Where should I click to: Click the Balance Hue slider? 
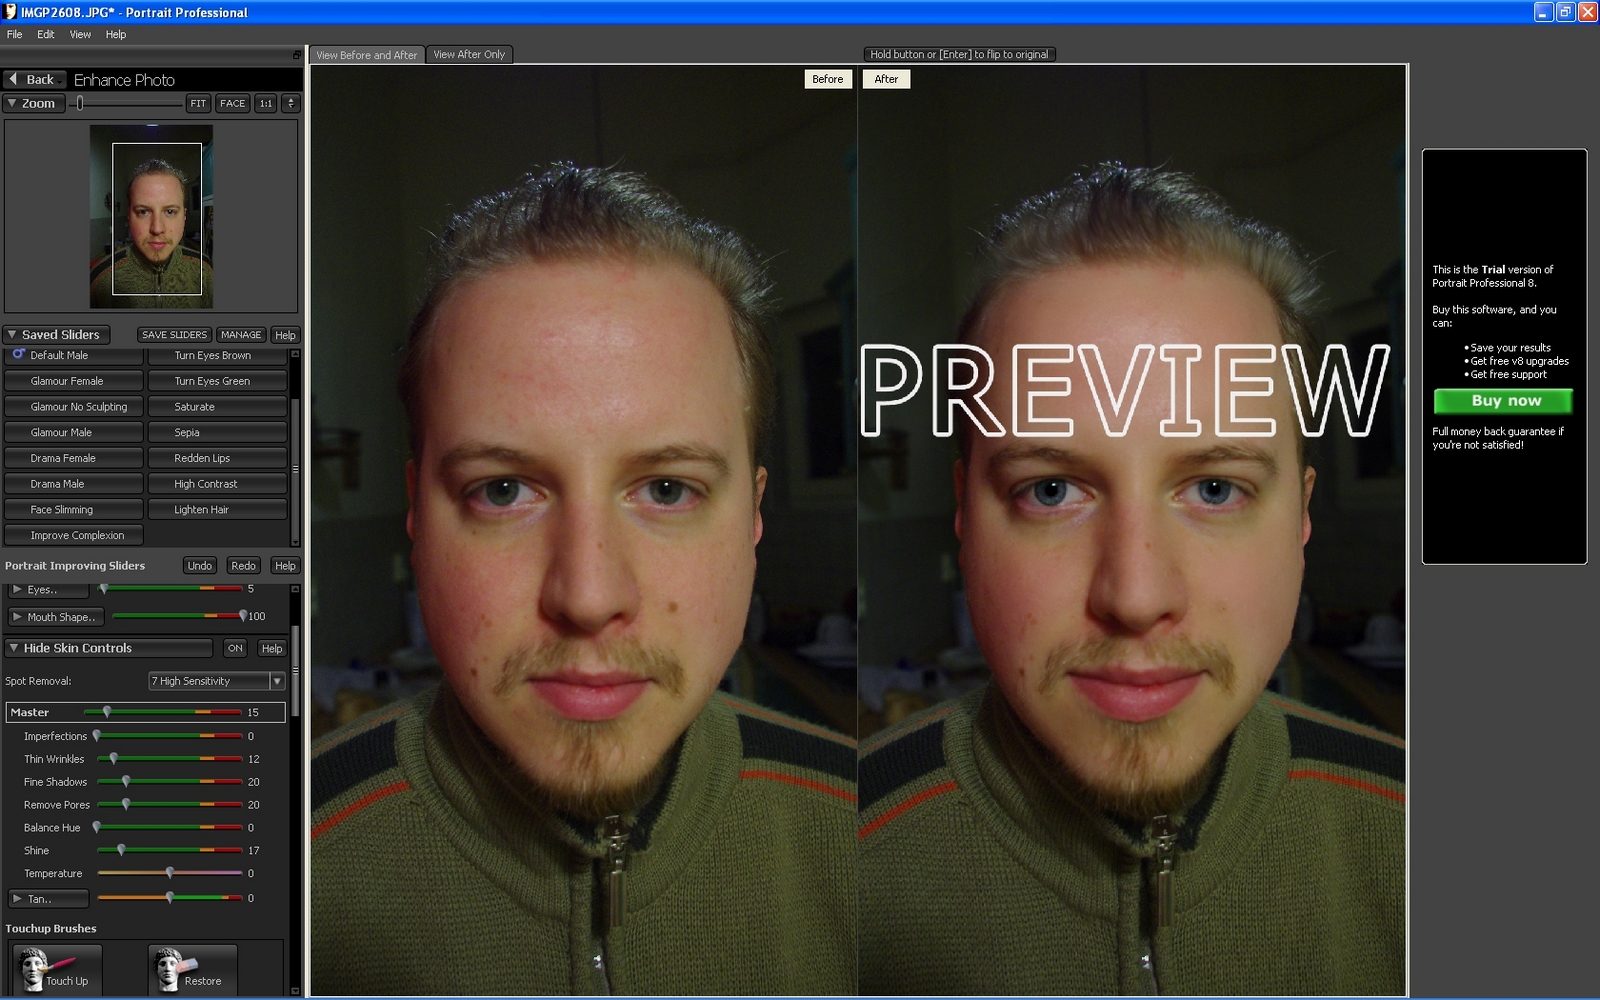coord(169,828)
